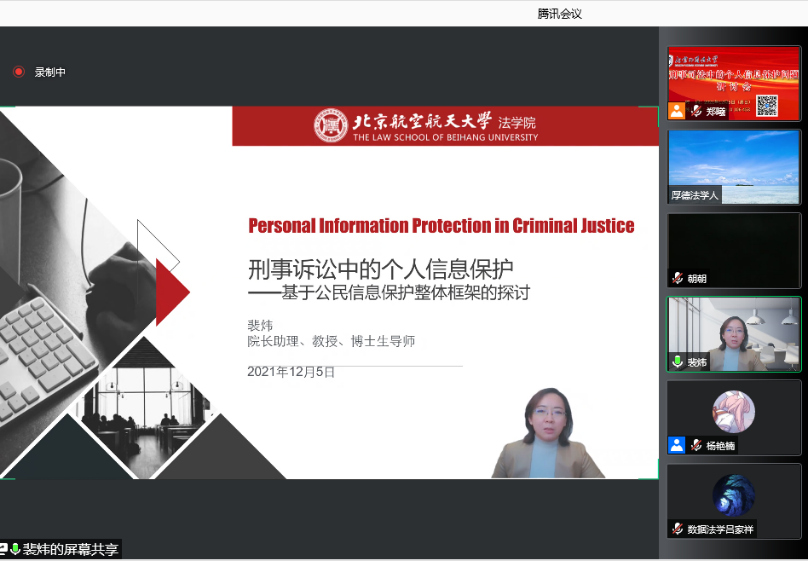Click the muted microphone icon beside 郑曦

(695, 111)
